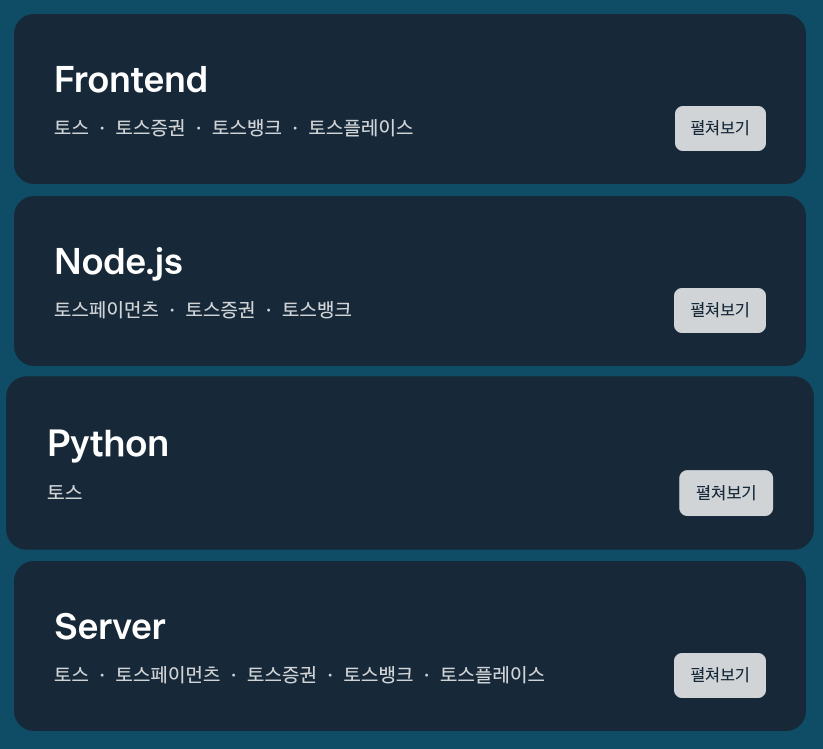The height and width of the screenshot is (749, 823).
Task: Select 토스 under the Server card
Action: point(71,674)
